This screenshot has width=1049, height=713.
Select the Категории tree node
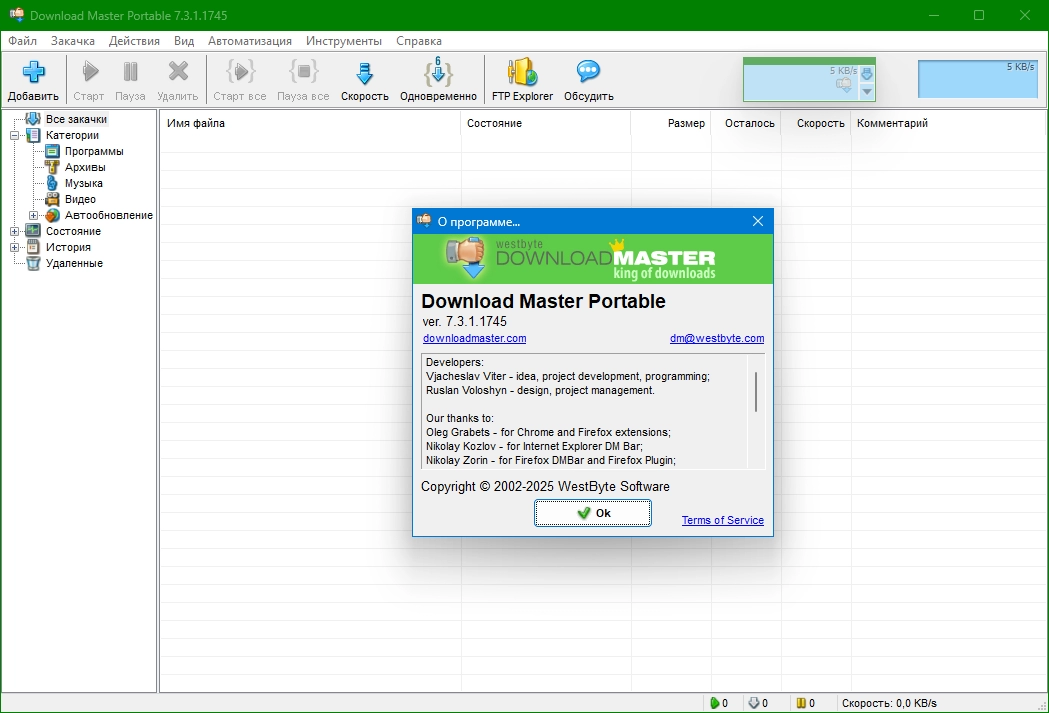tap(72, 135)
